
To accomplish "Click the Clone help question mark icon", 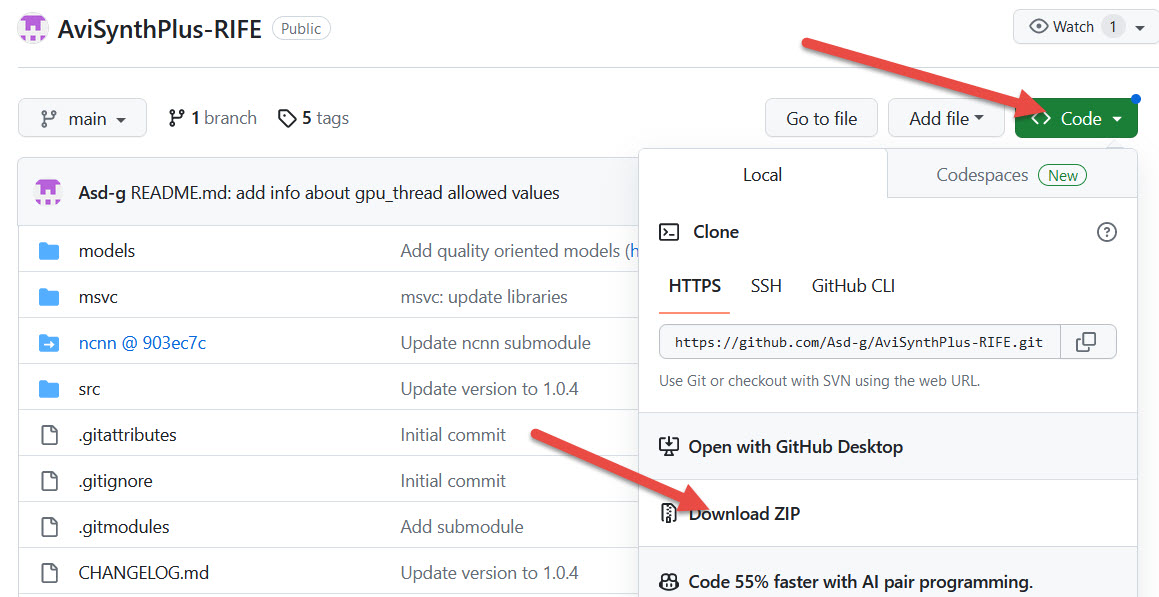I will [x=1106, y=232].
